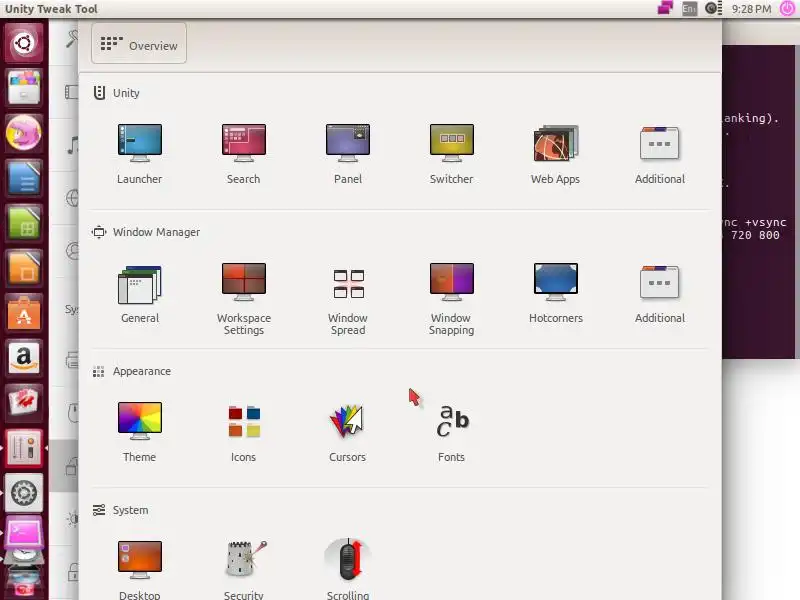Open the Launcher settings
Viewport: 800px width, 600px height.
coord(139,154)
